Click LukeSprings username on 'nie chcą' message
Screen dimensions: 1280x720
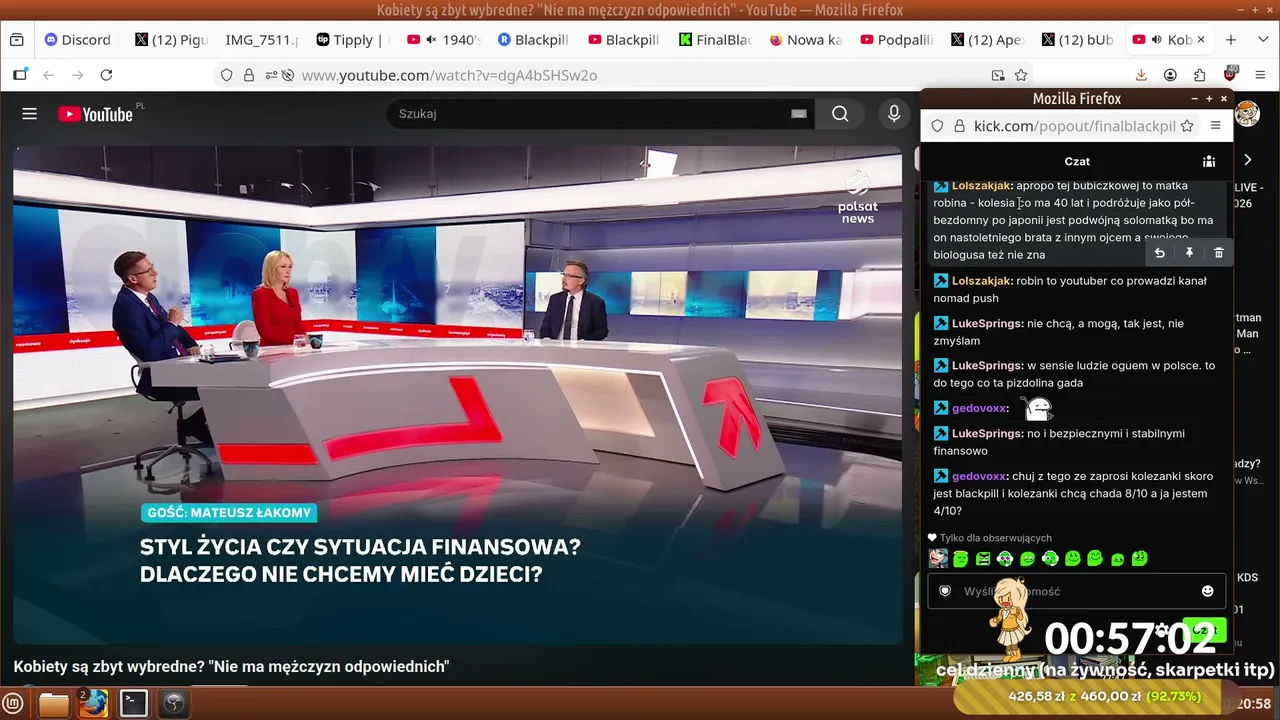pyautogui.click(x=987, y=324)
